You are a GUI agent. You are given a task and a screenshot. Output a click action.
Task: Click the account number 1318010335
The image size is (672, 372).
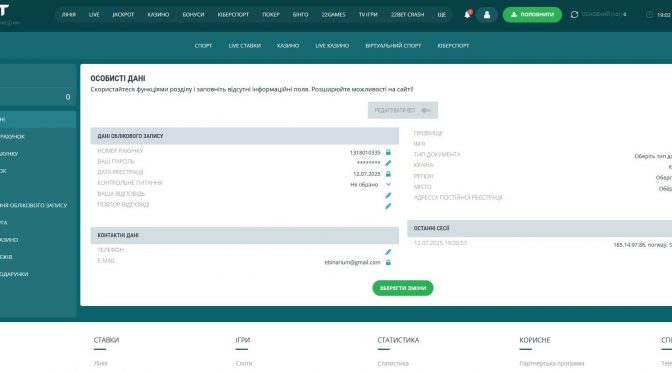pos(365,153)
